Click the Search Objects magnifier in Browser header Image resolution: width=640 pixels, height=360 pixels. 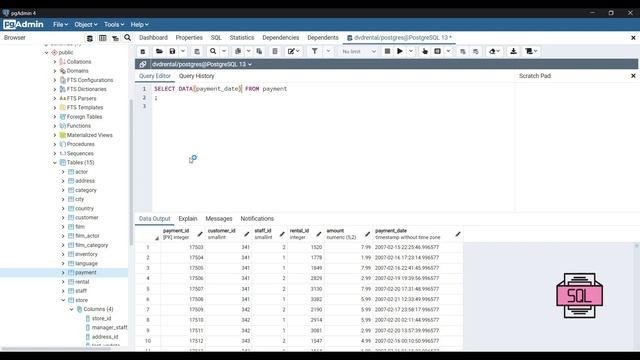[x=127, y=38]
